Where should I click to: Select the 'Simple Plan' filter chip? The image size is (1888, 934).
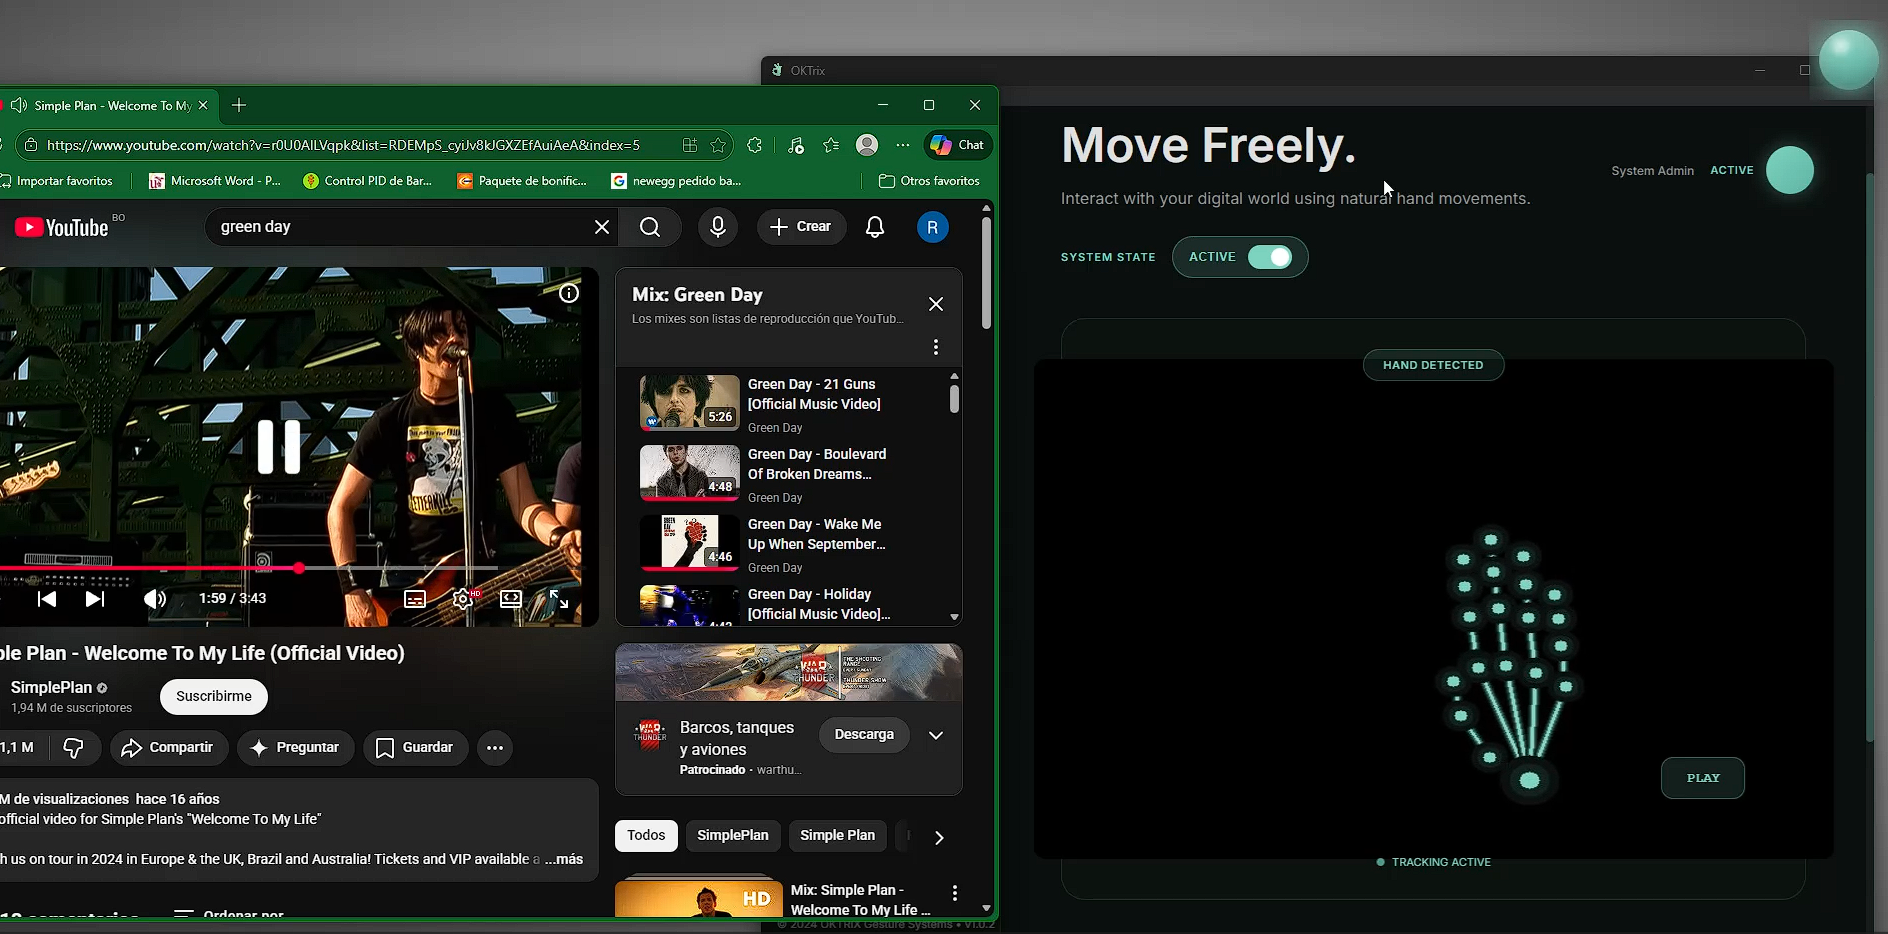coord(838,835)
